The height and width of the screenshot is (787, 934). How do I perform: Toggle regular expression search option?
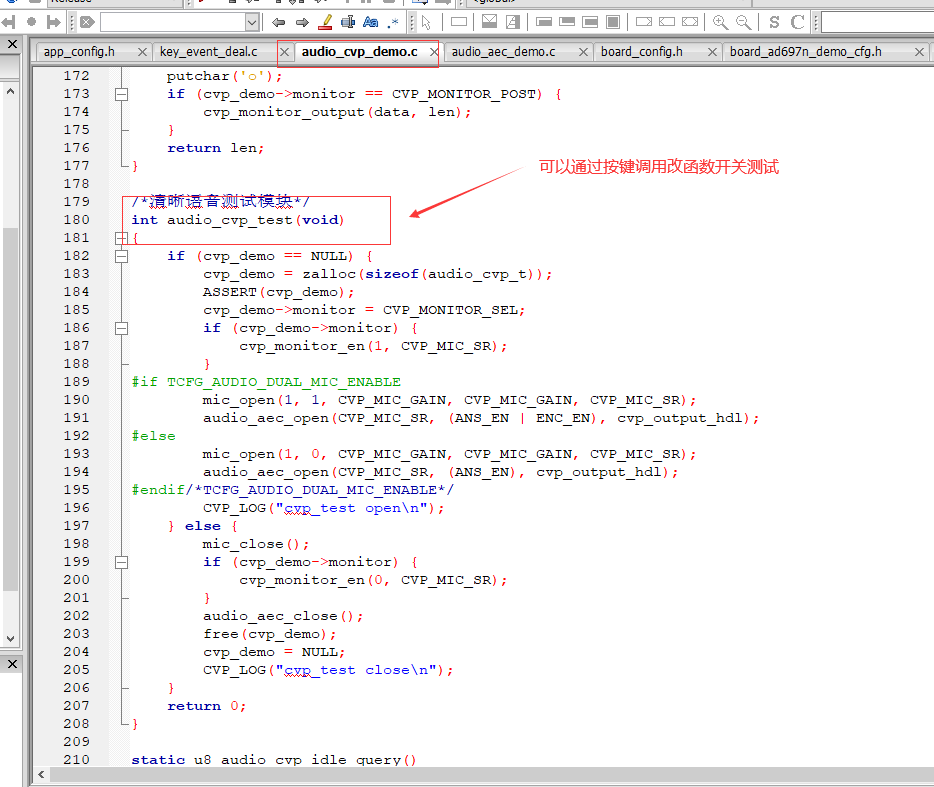pos(393,23)
